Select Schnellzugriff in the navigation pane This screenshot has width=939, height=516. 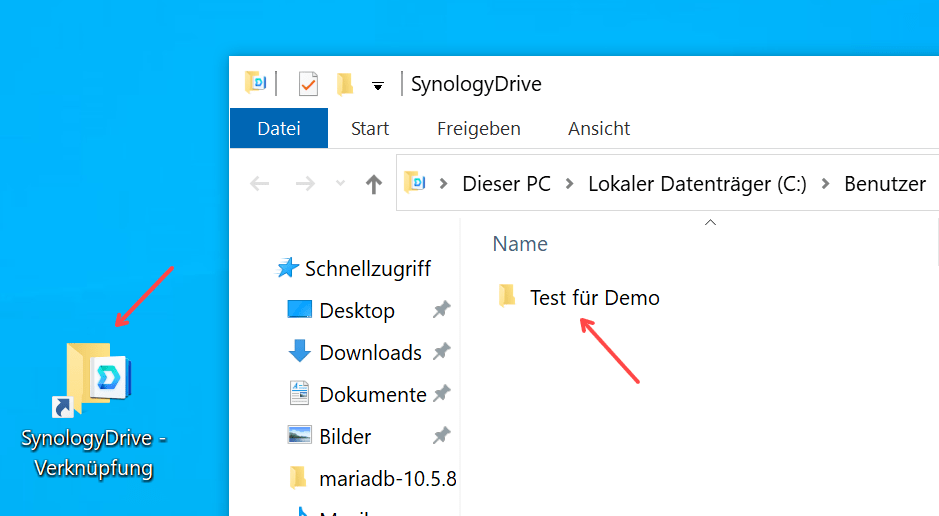click(367, 268)
